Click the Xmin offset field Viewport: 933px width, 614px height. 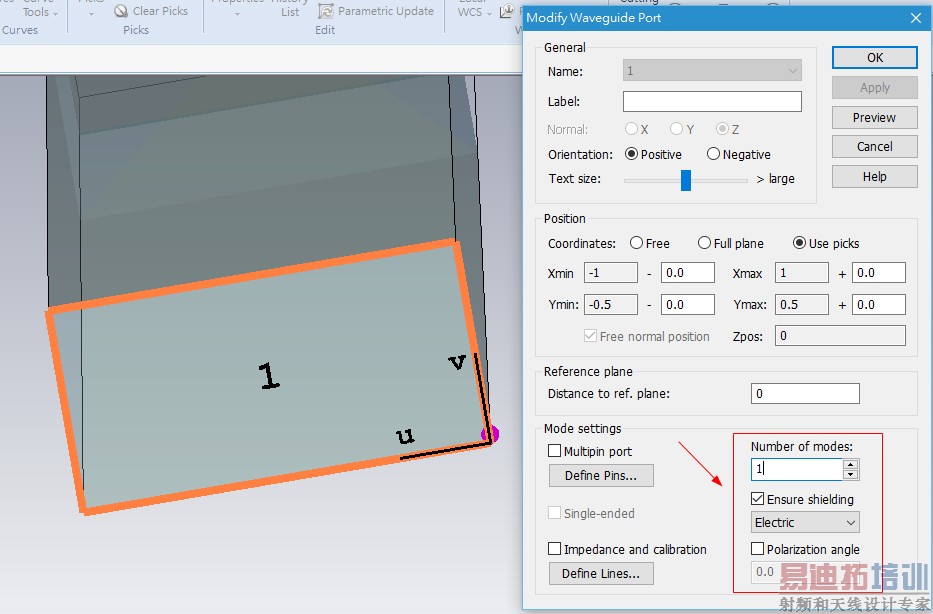tap(687, 273)
